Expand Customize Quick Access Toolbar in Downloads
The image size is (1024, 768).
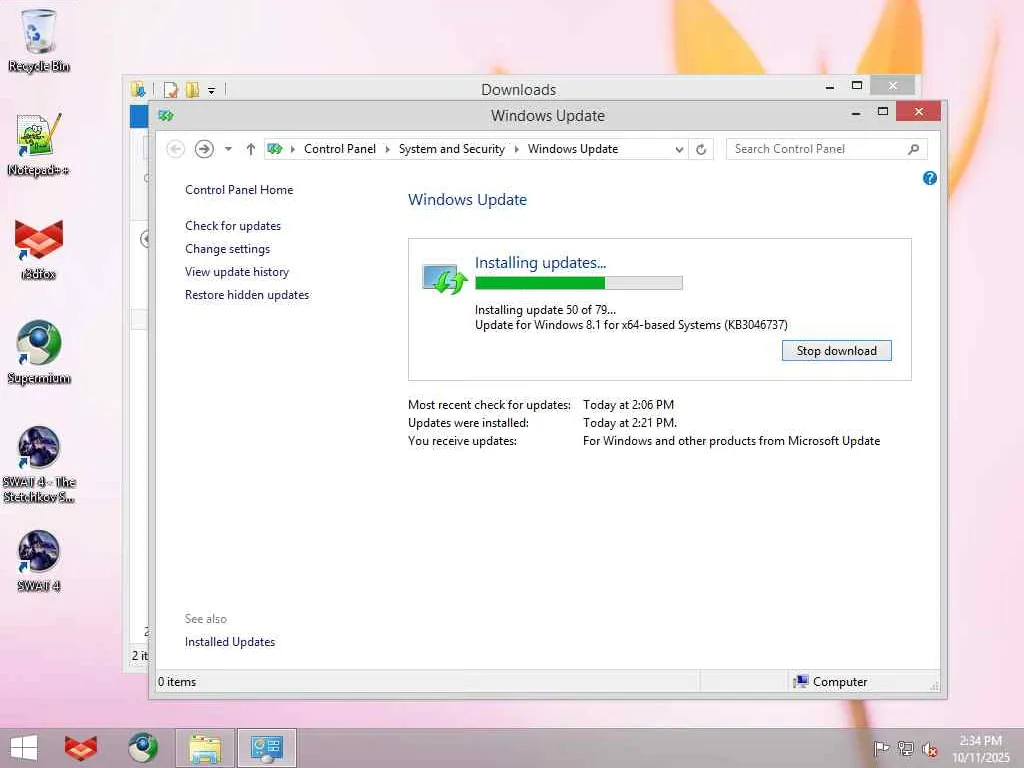point(212,90)
